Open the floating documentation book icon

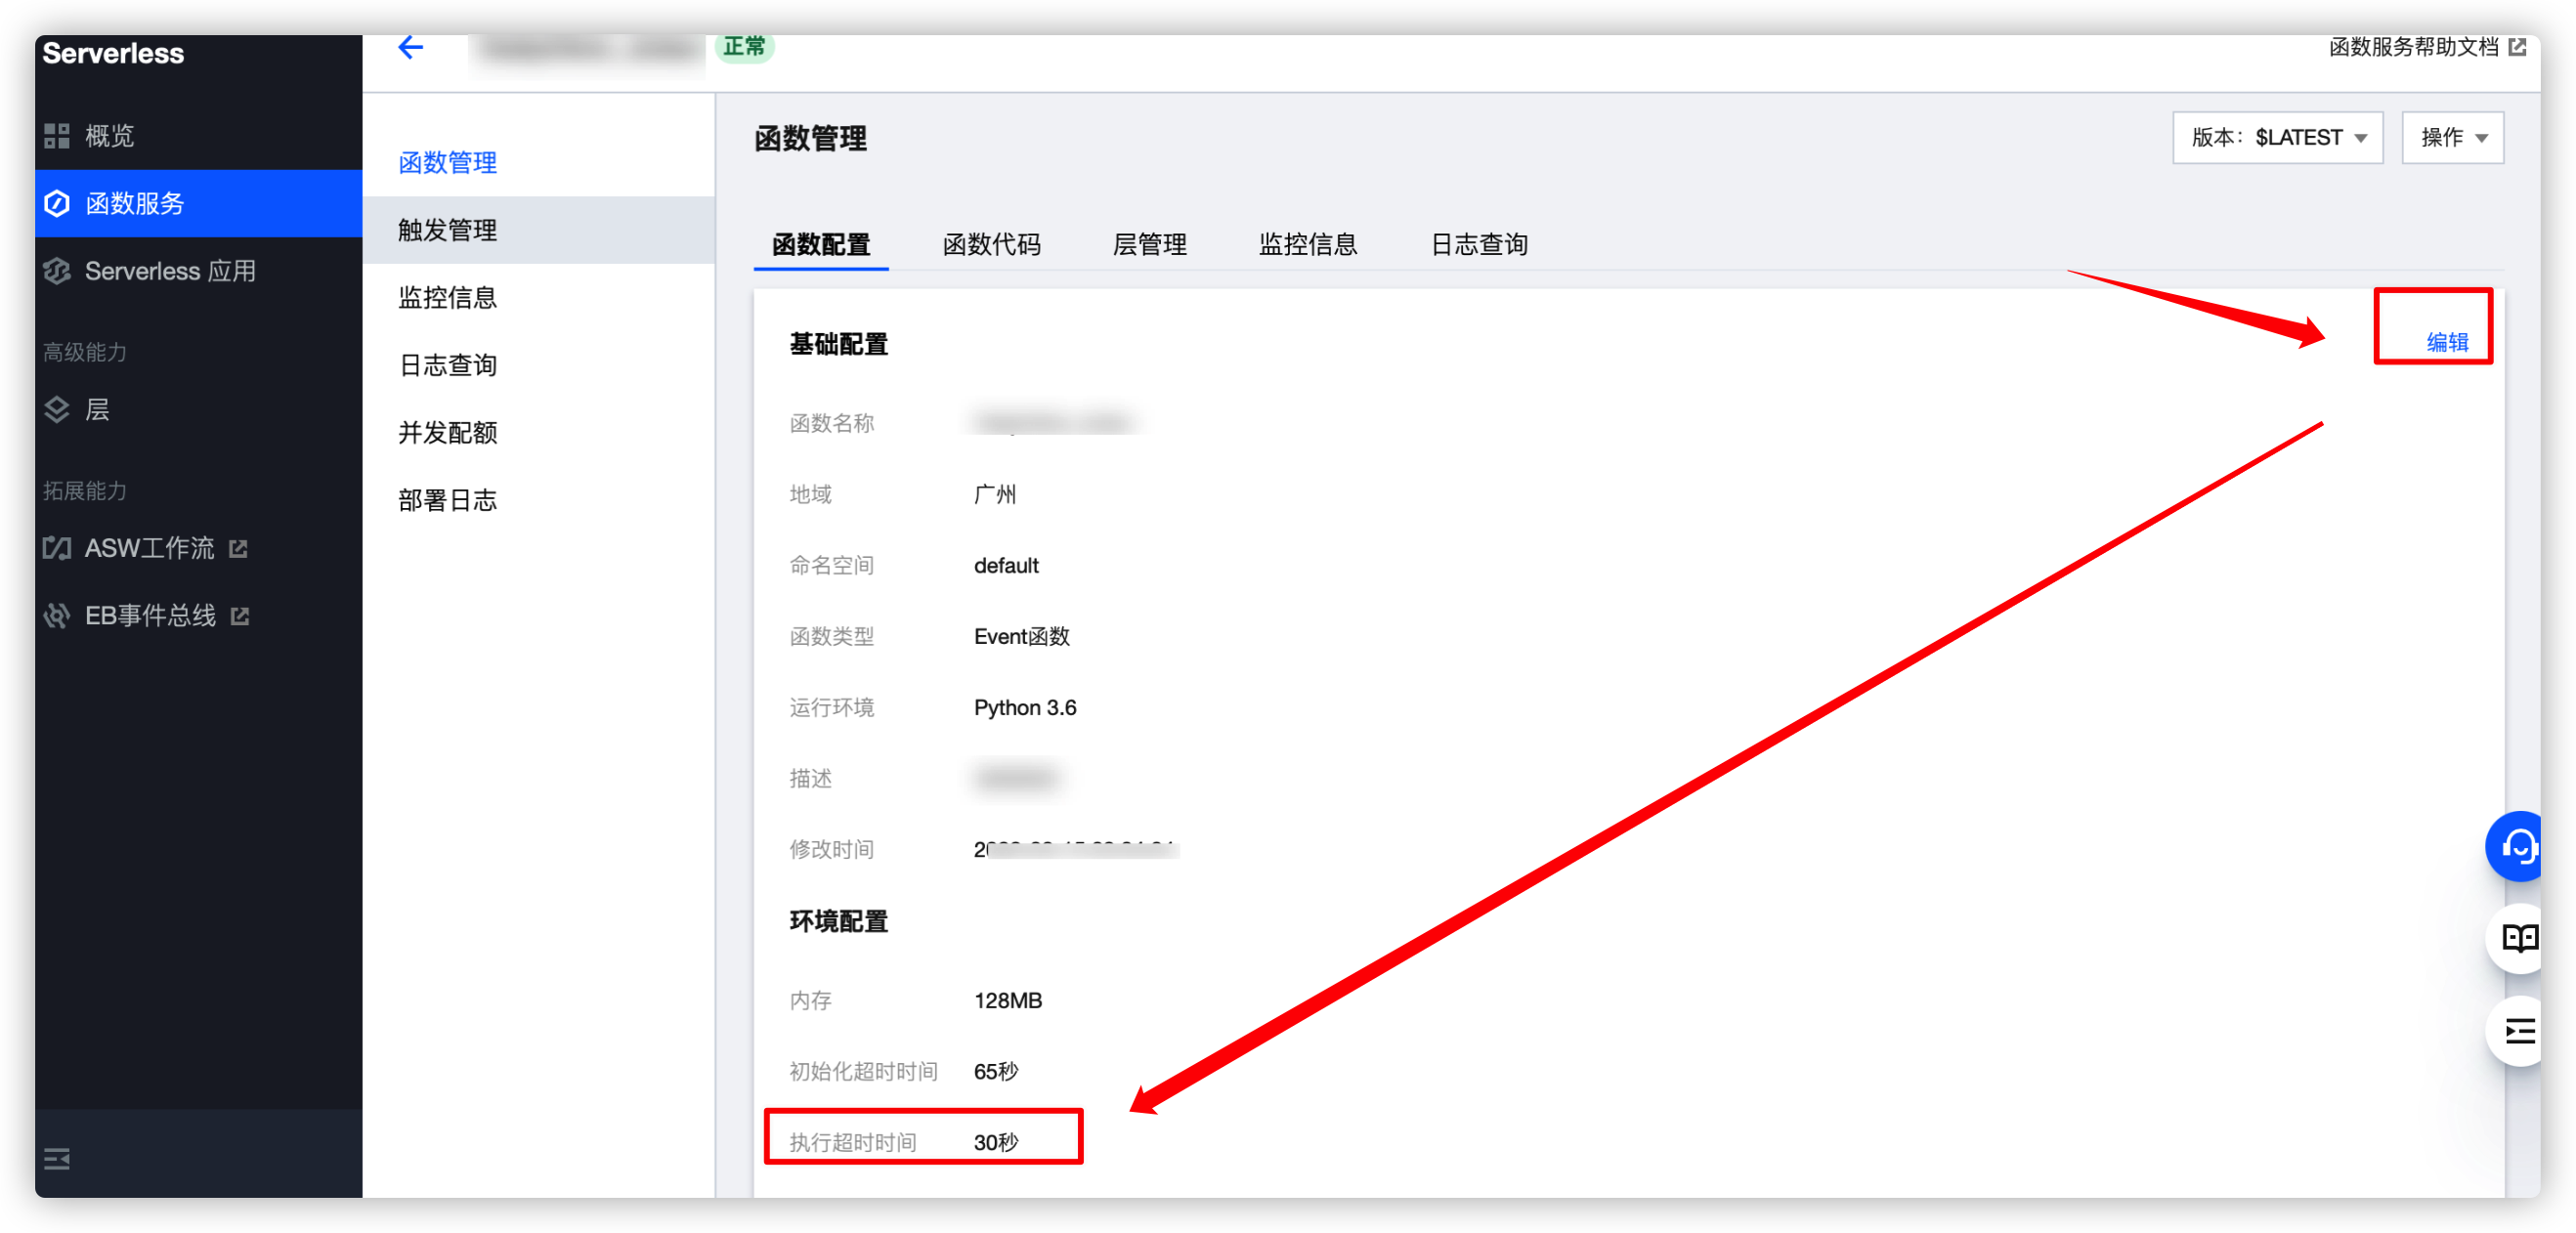point(2518,938)
